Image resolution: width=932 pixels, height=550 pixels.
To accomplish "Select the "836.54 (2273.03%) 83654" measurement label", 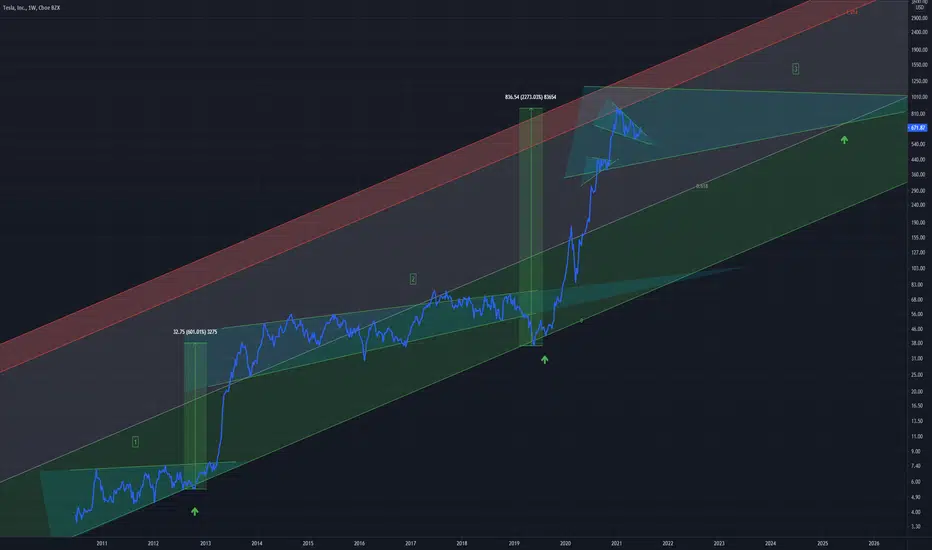I will 531,97.
